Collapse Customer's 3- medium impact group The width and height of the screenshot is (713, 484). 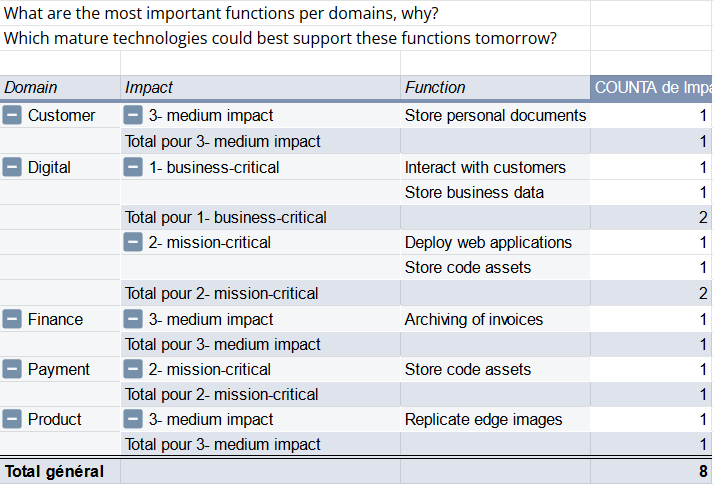[133, 115]
